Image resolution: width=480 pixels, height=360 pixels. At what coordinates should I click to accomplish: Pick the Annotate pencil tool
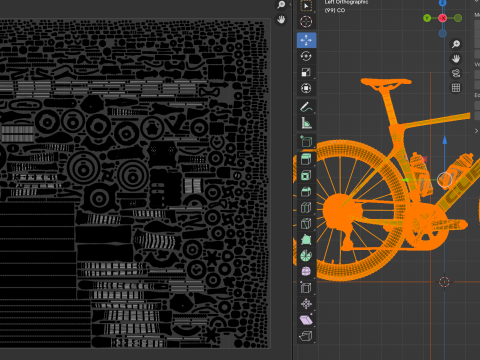(306, 107)
